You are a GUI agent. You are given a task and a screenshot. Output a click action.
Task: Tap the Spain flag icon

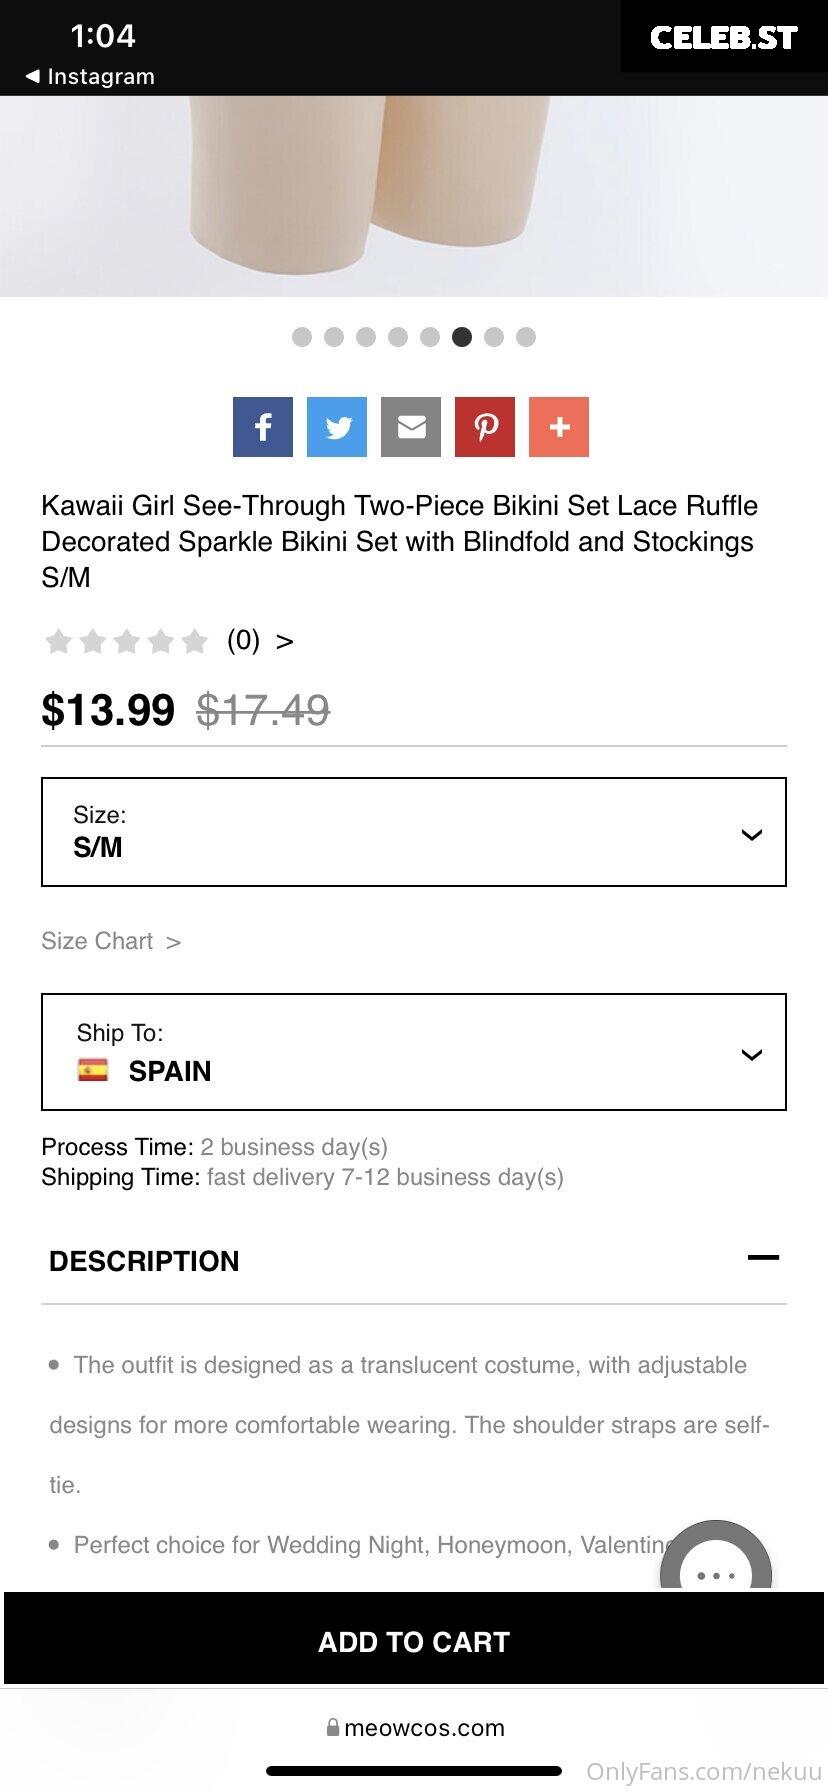coord(93,1070)
